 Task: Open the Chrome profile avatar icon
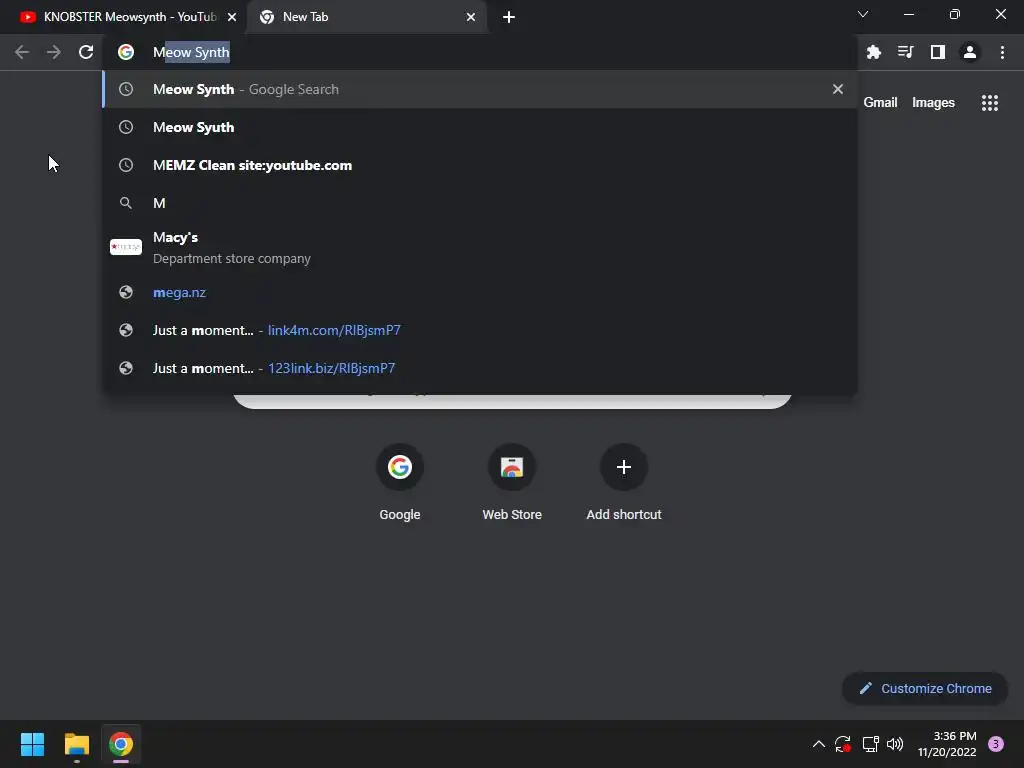point(970,52)
